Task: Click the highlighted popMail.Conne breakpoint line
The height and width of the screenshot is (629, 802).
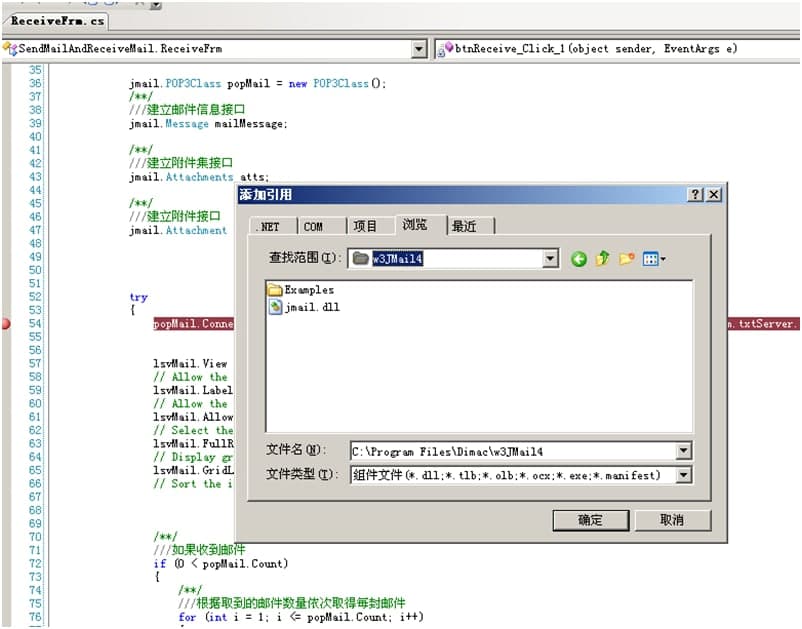Action: [194, 324]
